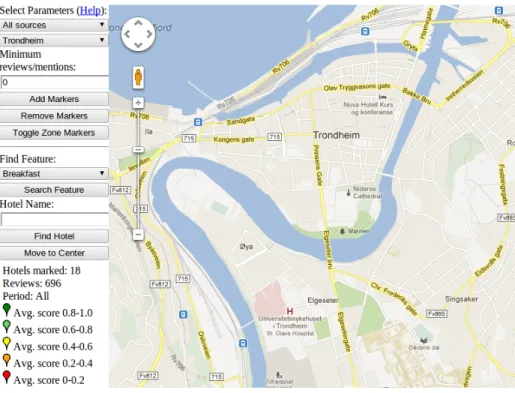
Task: Click the Find Hotel button
Action: pyautogui.click(x=54, y=236)
